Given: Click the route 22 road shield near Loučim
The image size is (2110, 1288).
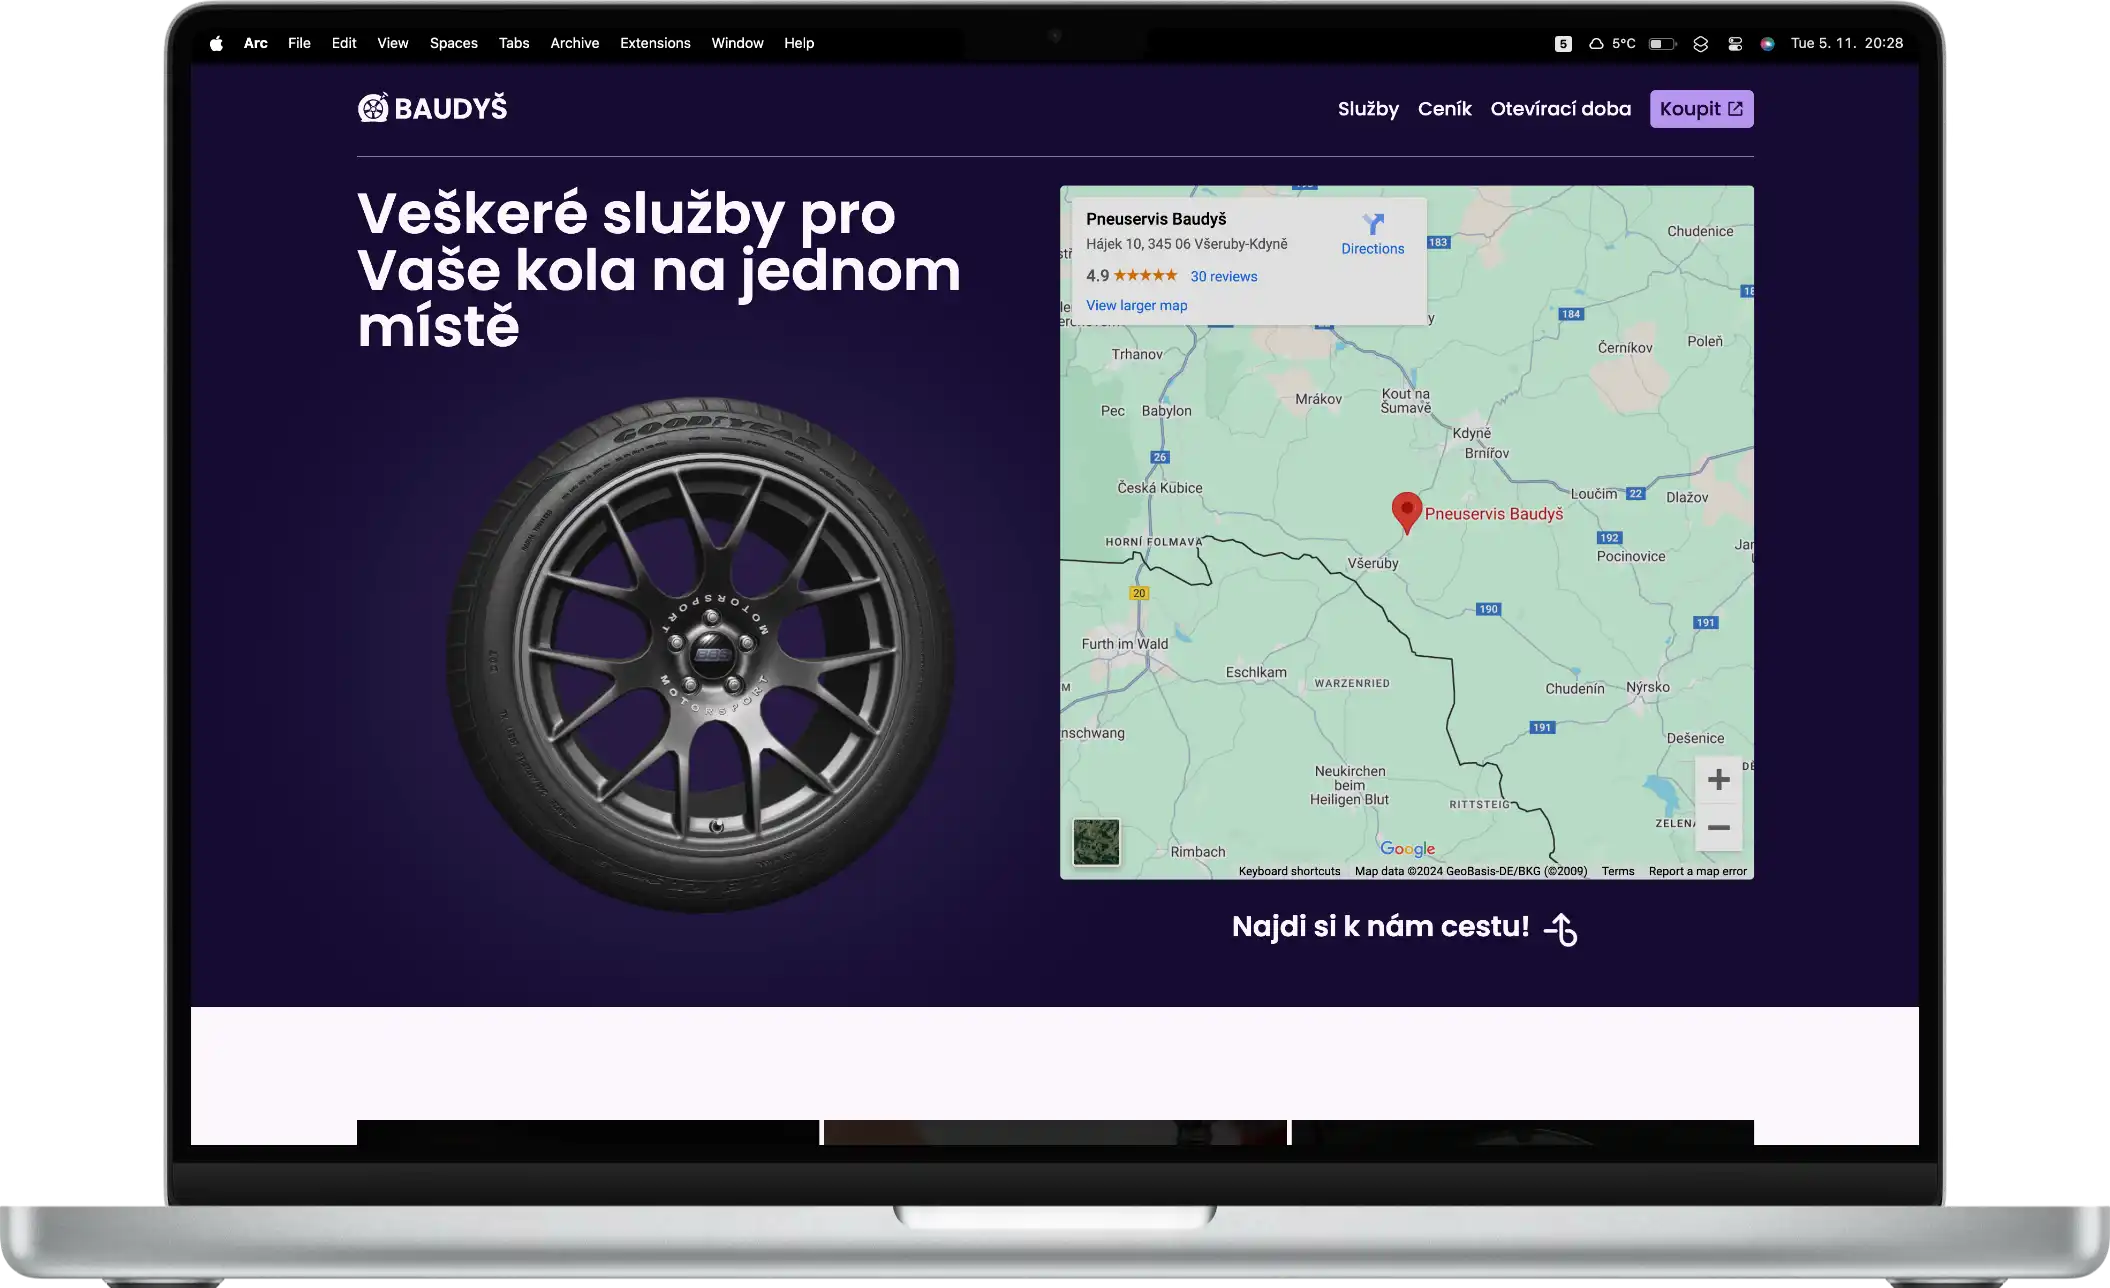Looking at the screenshot, I should 1636,493.
